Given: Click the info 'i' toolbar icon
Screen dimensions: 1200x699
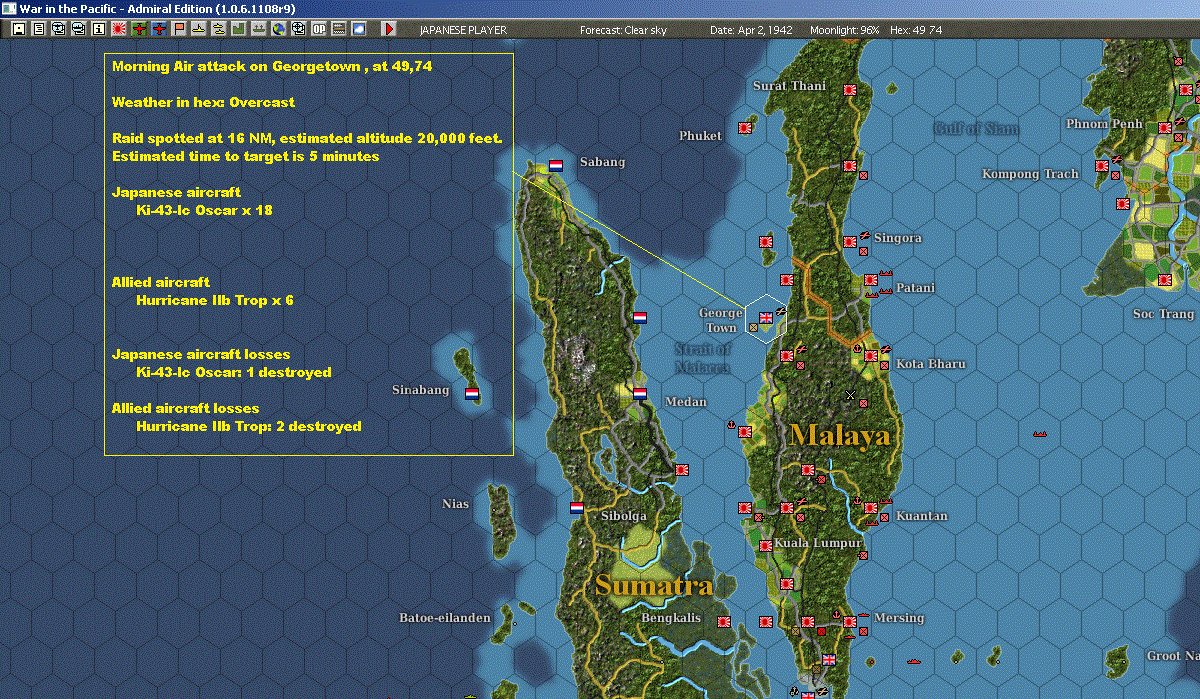Looking at the screenshot, I should (x=98, y=29).
